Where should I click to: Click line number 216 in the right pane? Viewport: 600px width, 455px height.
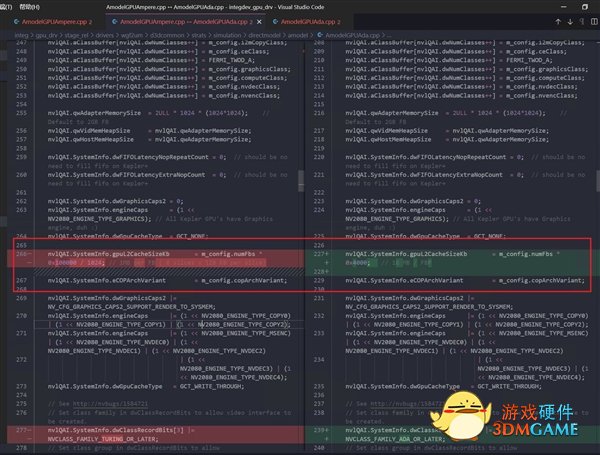319,113
